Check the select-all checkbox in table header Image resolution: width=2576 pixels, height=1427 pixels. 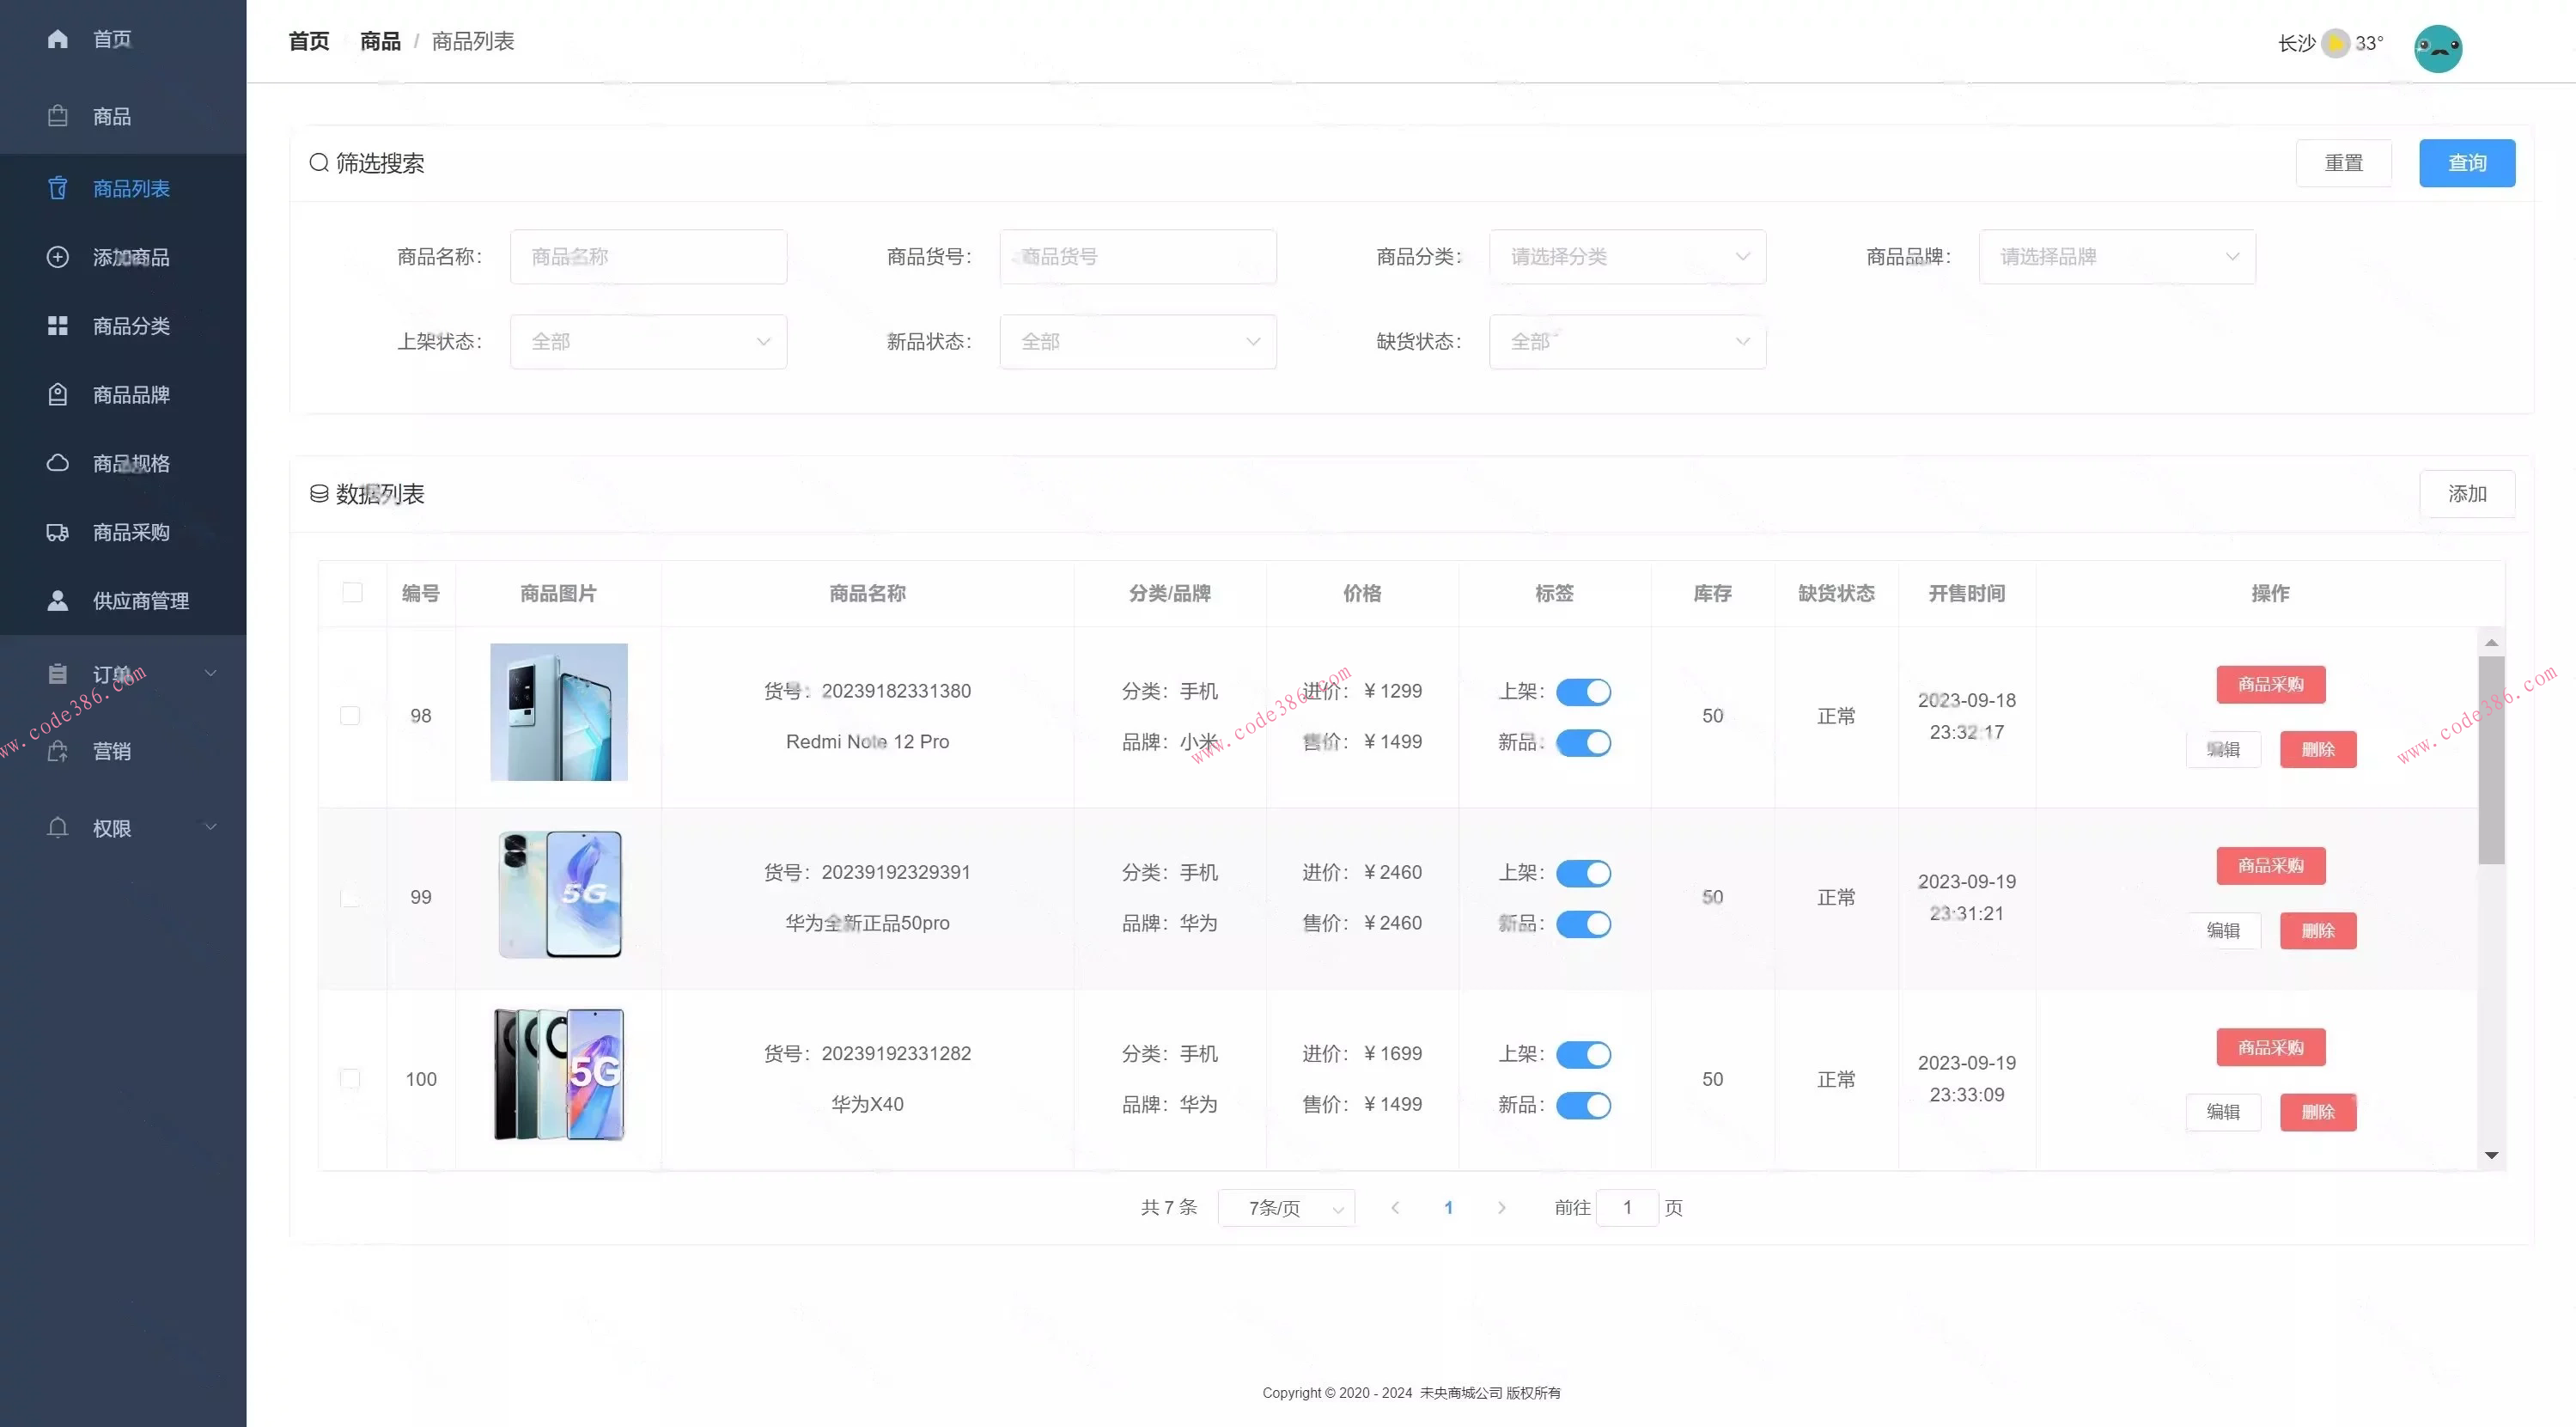[352, 592]
